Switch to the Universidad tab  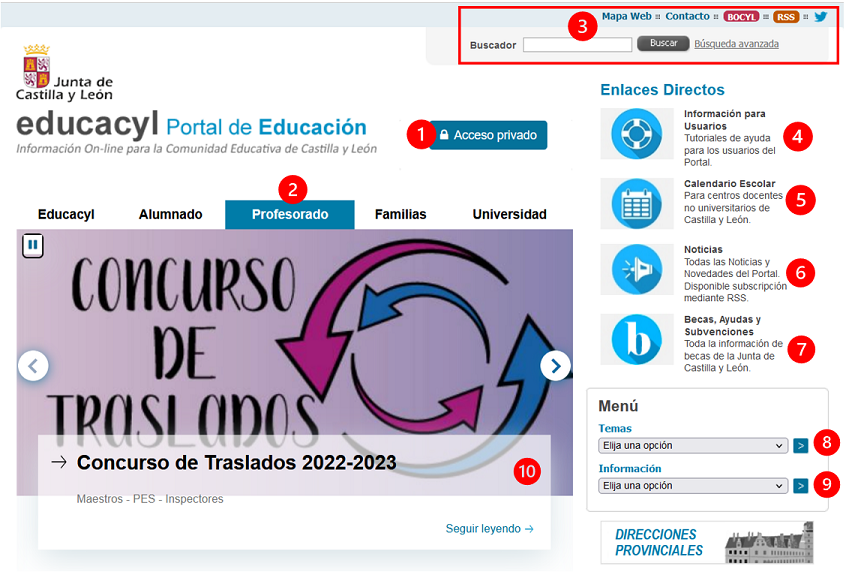pos(510,214)
